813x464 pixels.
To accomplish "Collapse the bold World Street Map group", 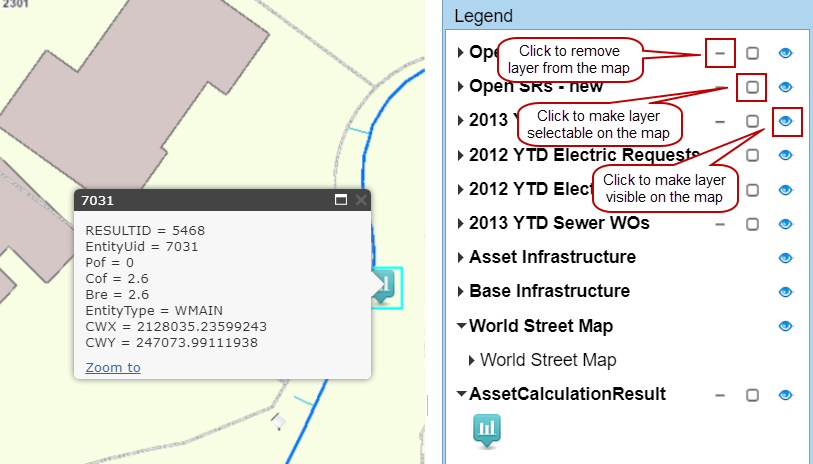I will (461, 326).
